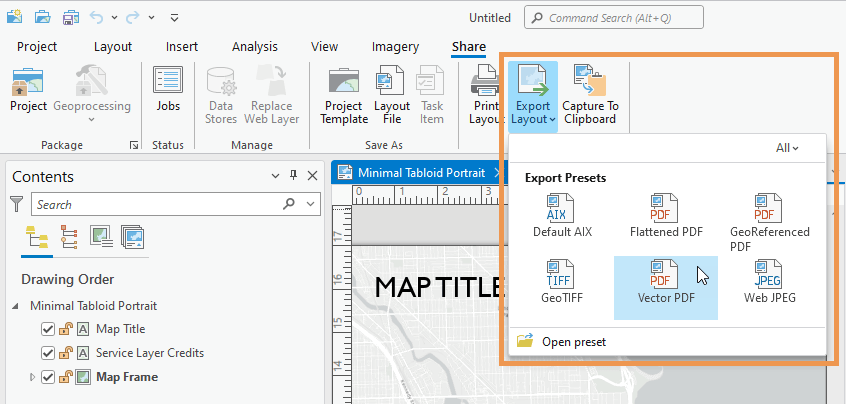Choose the Web JPEG export preset
The width and height of the screenshot is (846, 404).
point(769,282)
